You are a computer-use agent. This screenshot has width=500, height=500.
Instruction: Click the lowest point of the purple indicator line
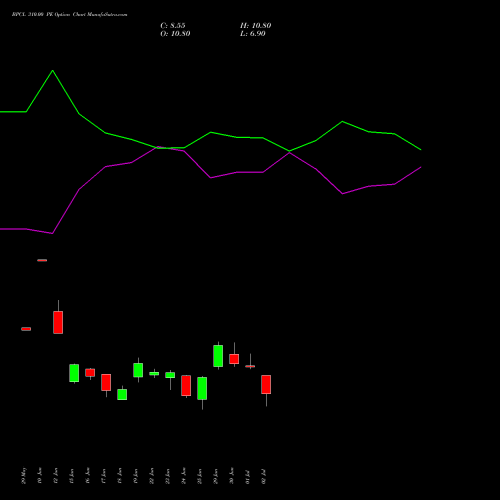(x=52, y=233)
